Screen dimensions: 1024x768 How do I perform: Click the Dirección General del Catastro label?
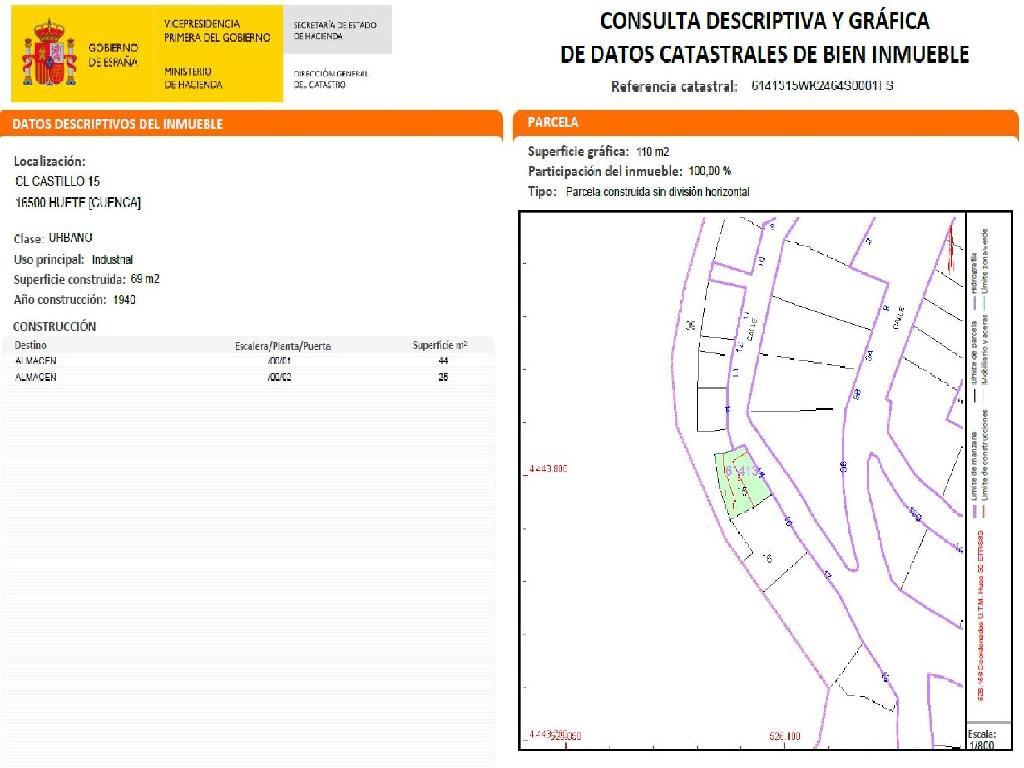[x=331, y=79]
